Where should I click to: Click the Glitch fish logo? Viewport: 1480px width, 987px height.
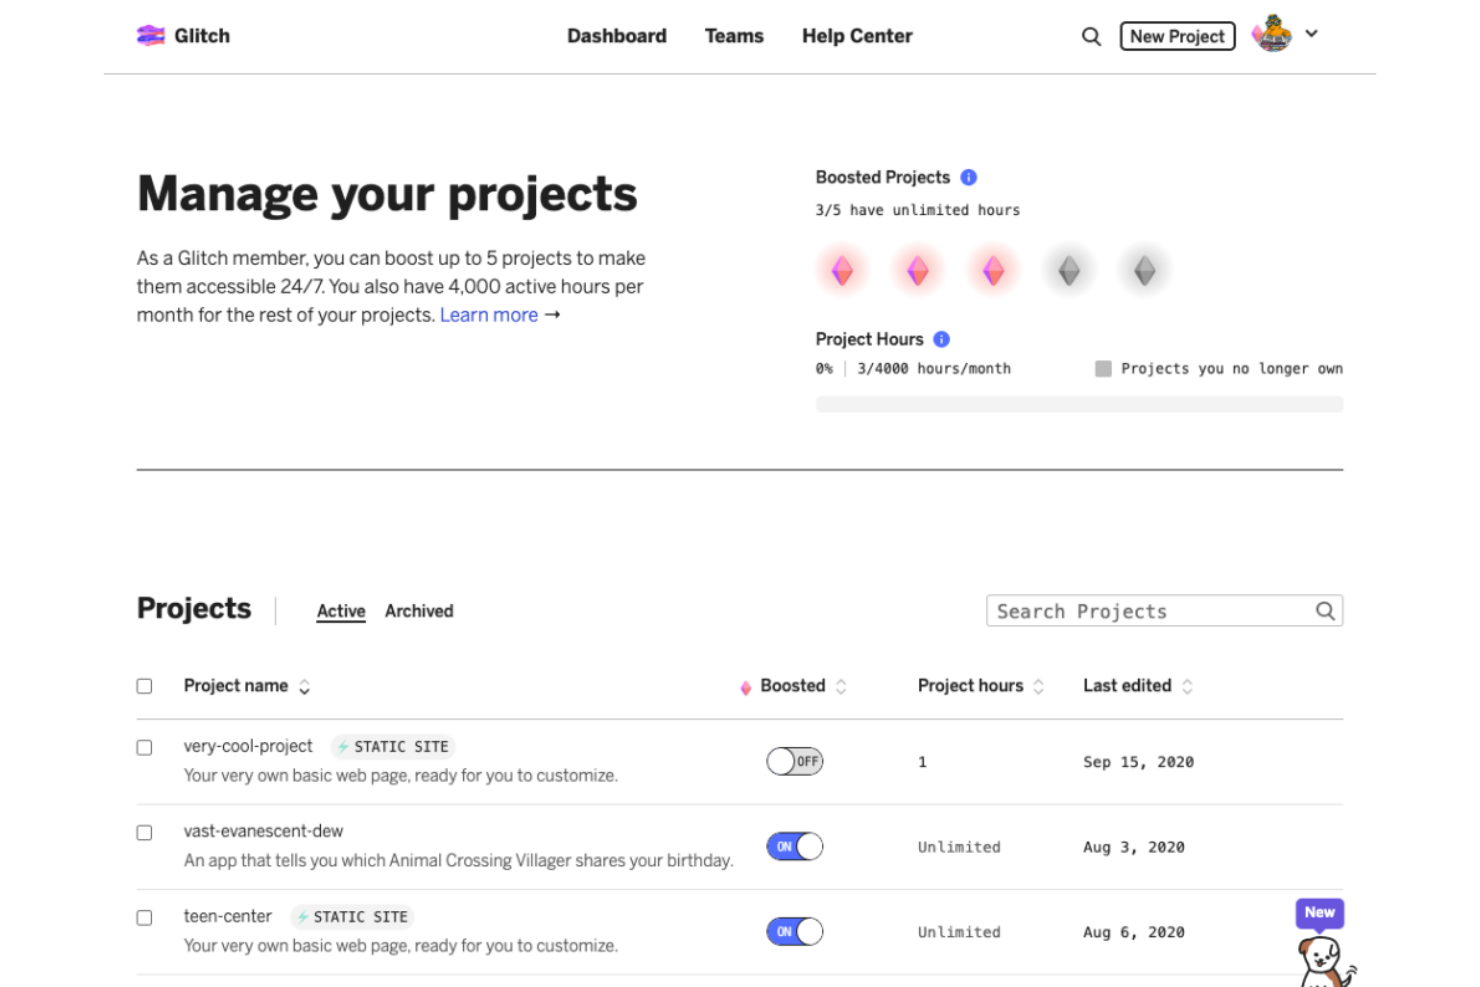point(151,35)
